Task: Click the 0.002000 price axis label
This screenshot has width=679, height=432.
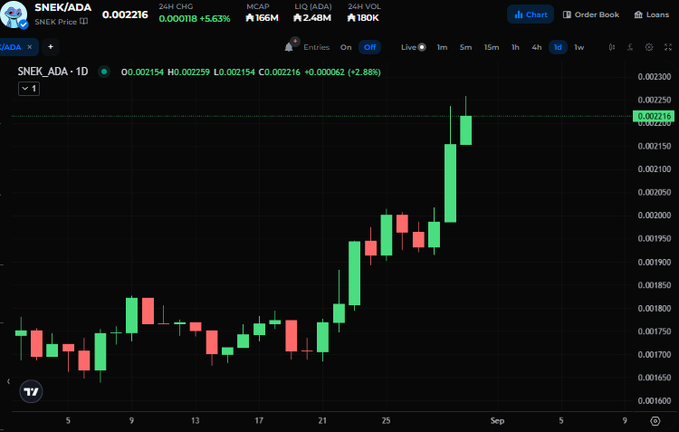Action: pos(654,215)
